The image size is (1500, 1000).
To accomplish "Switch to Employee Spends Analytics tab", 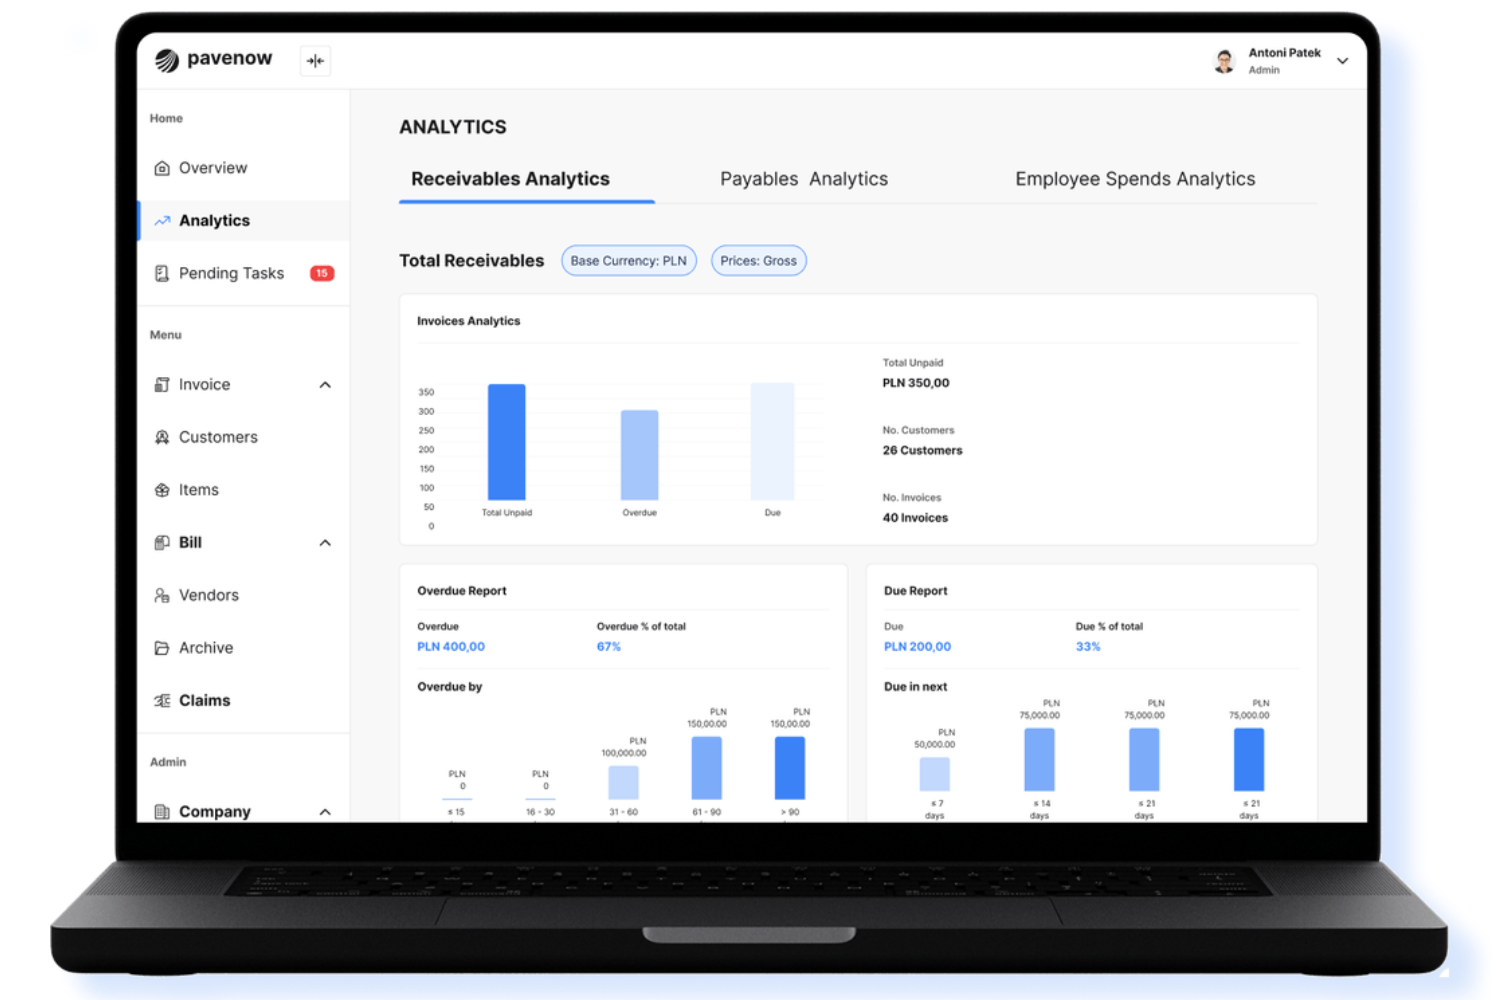I will 1135,179.
